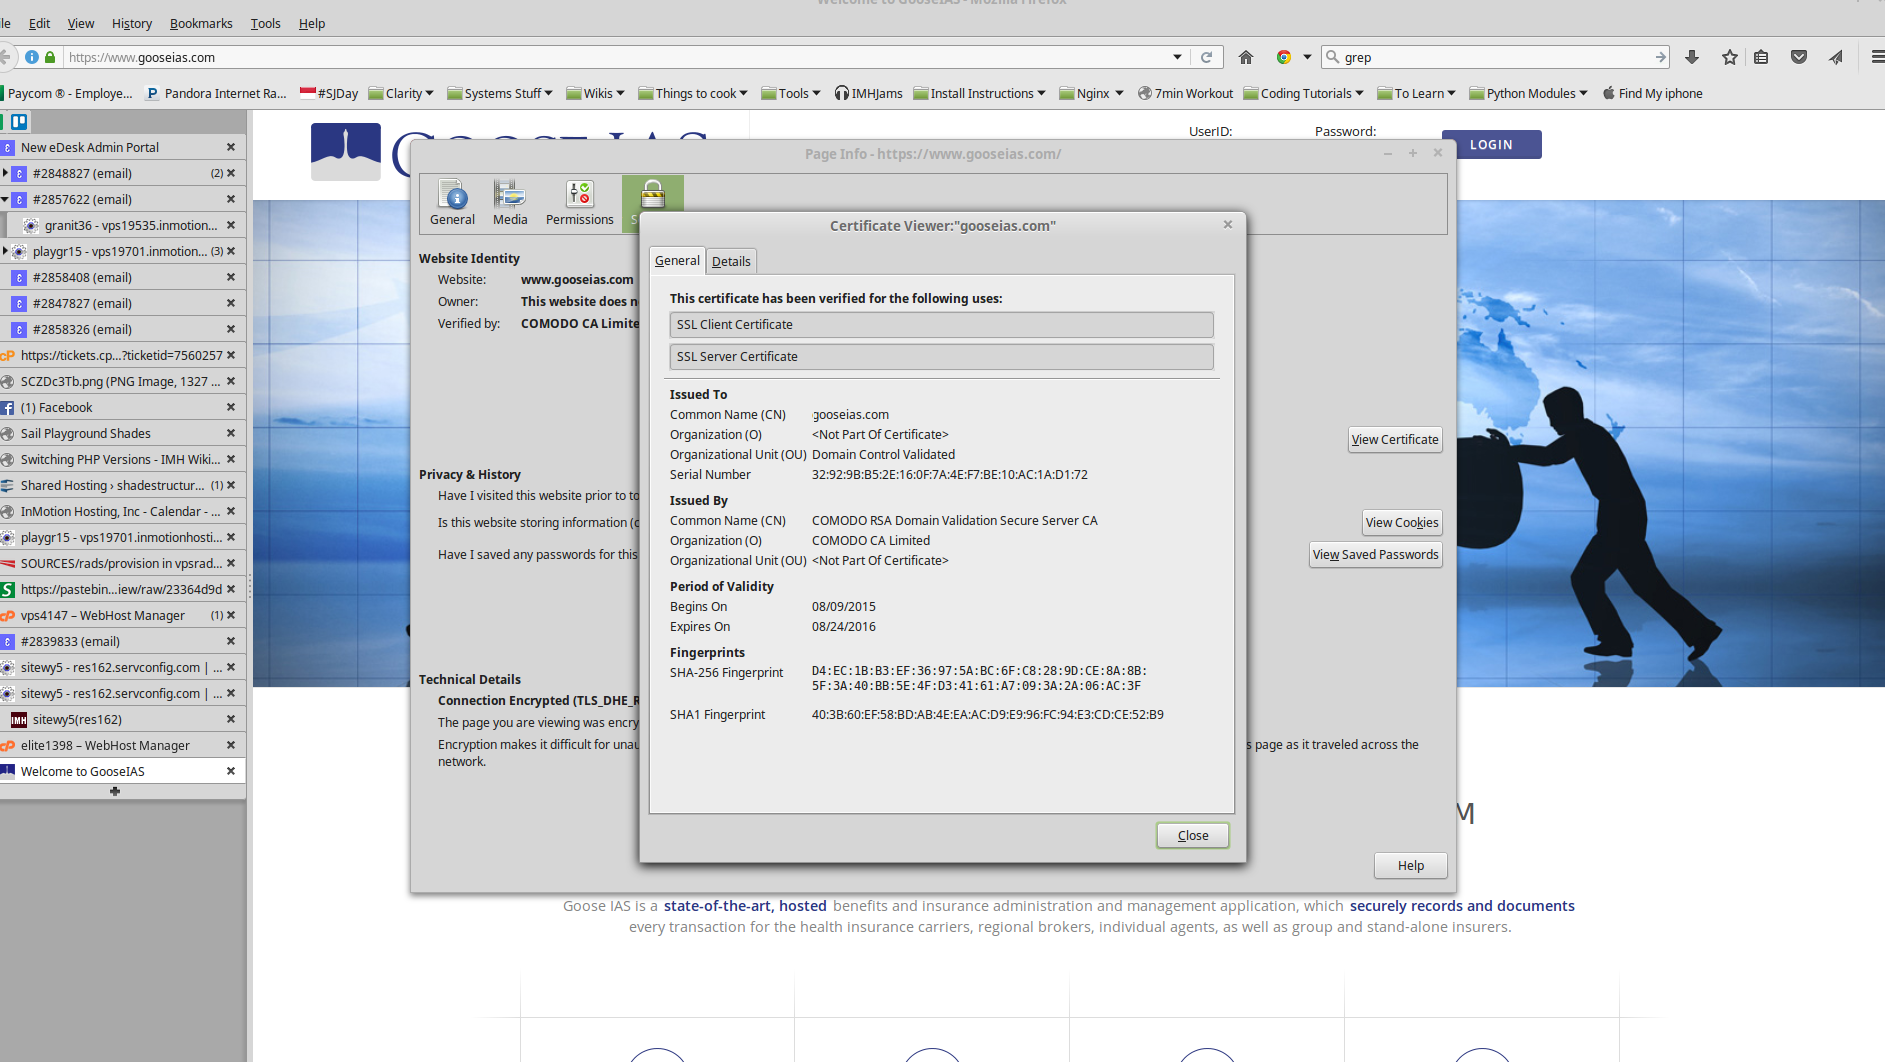Click the green padlock in address bar

50,57
